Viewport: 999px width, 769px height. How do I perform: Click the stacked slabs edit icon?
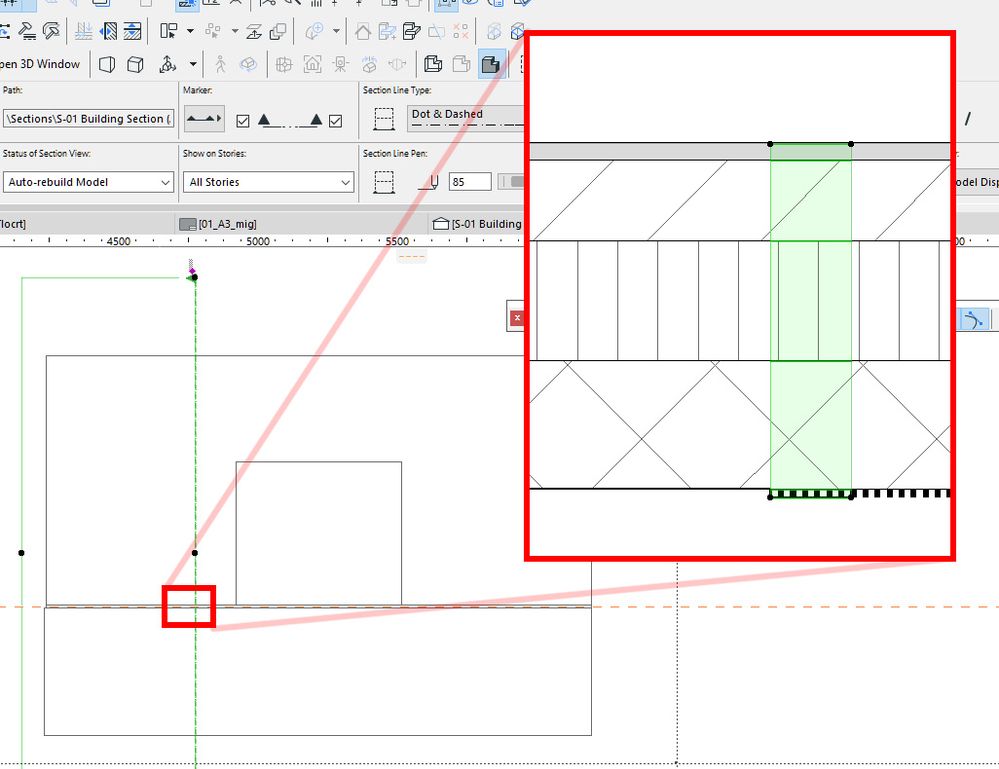tap(412, 31)
